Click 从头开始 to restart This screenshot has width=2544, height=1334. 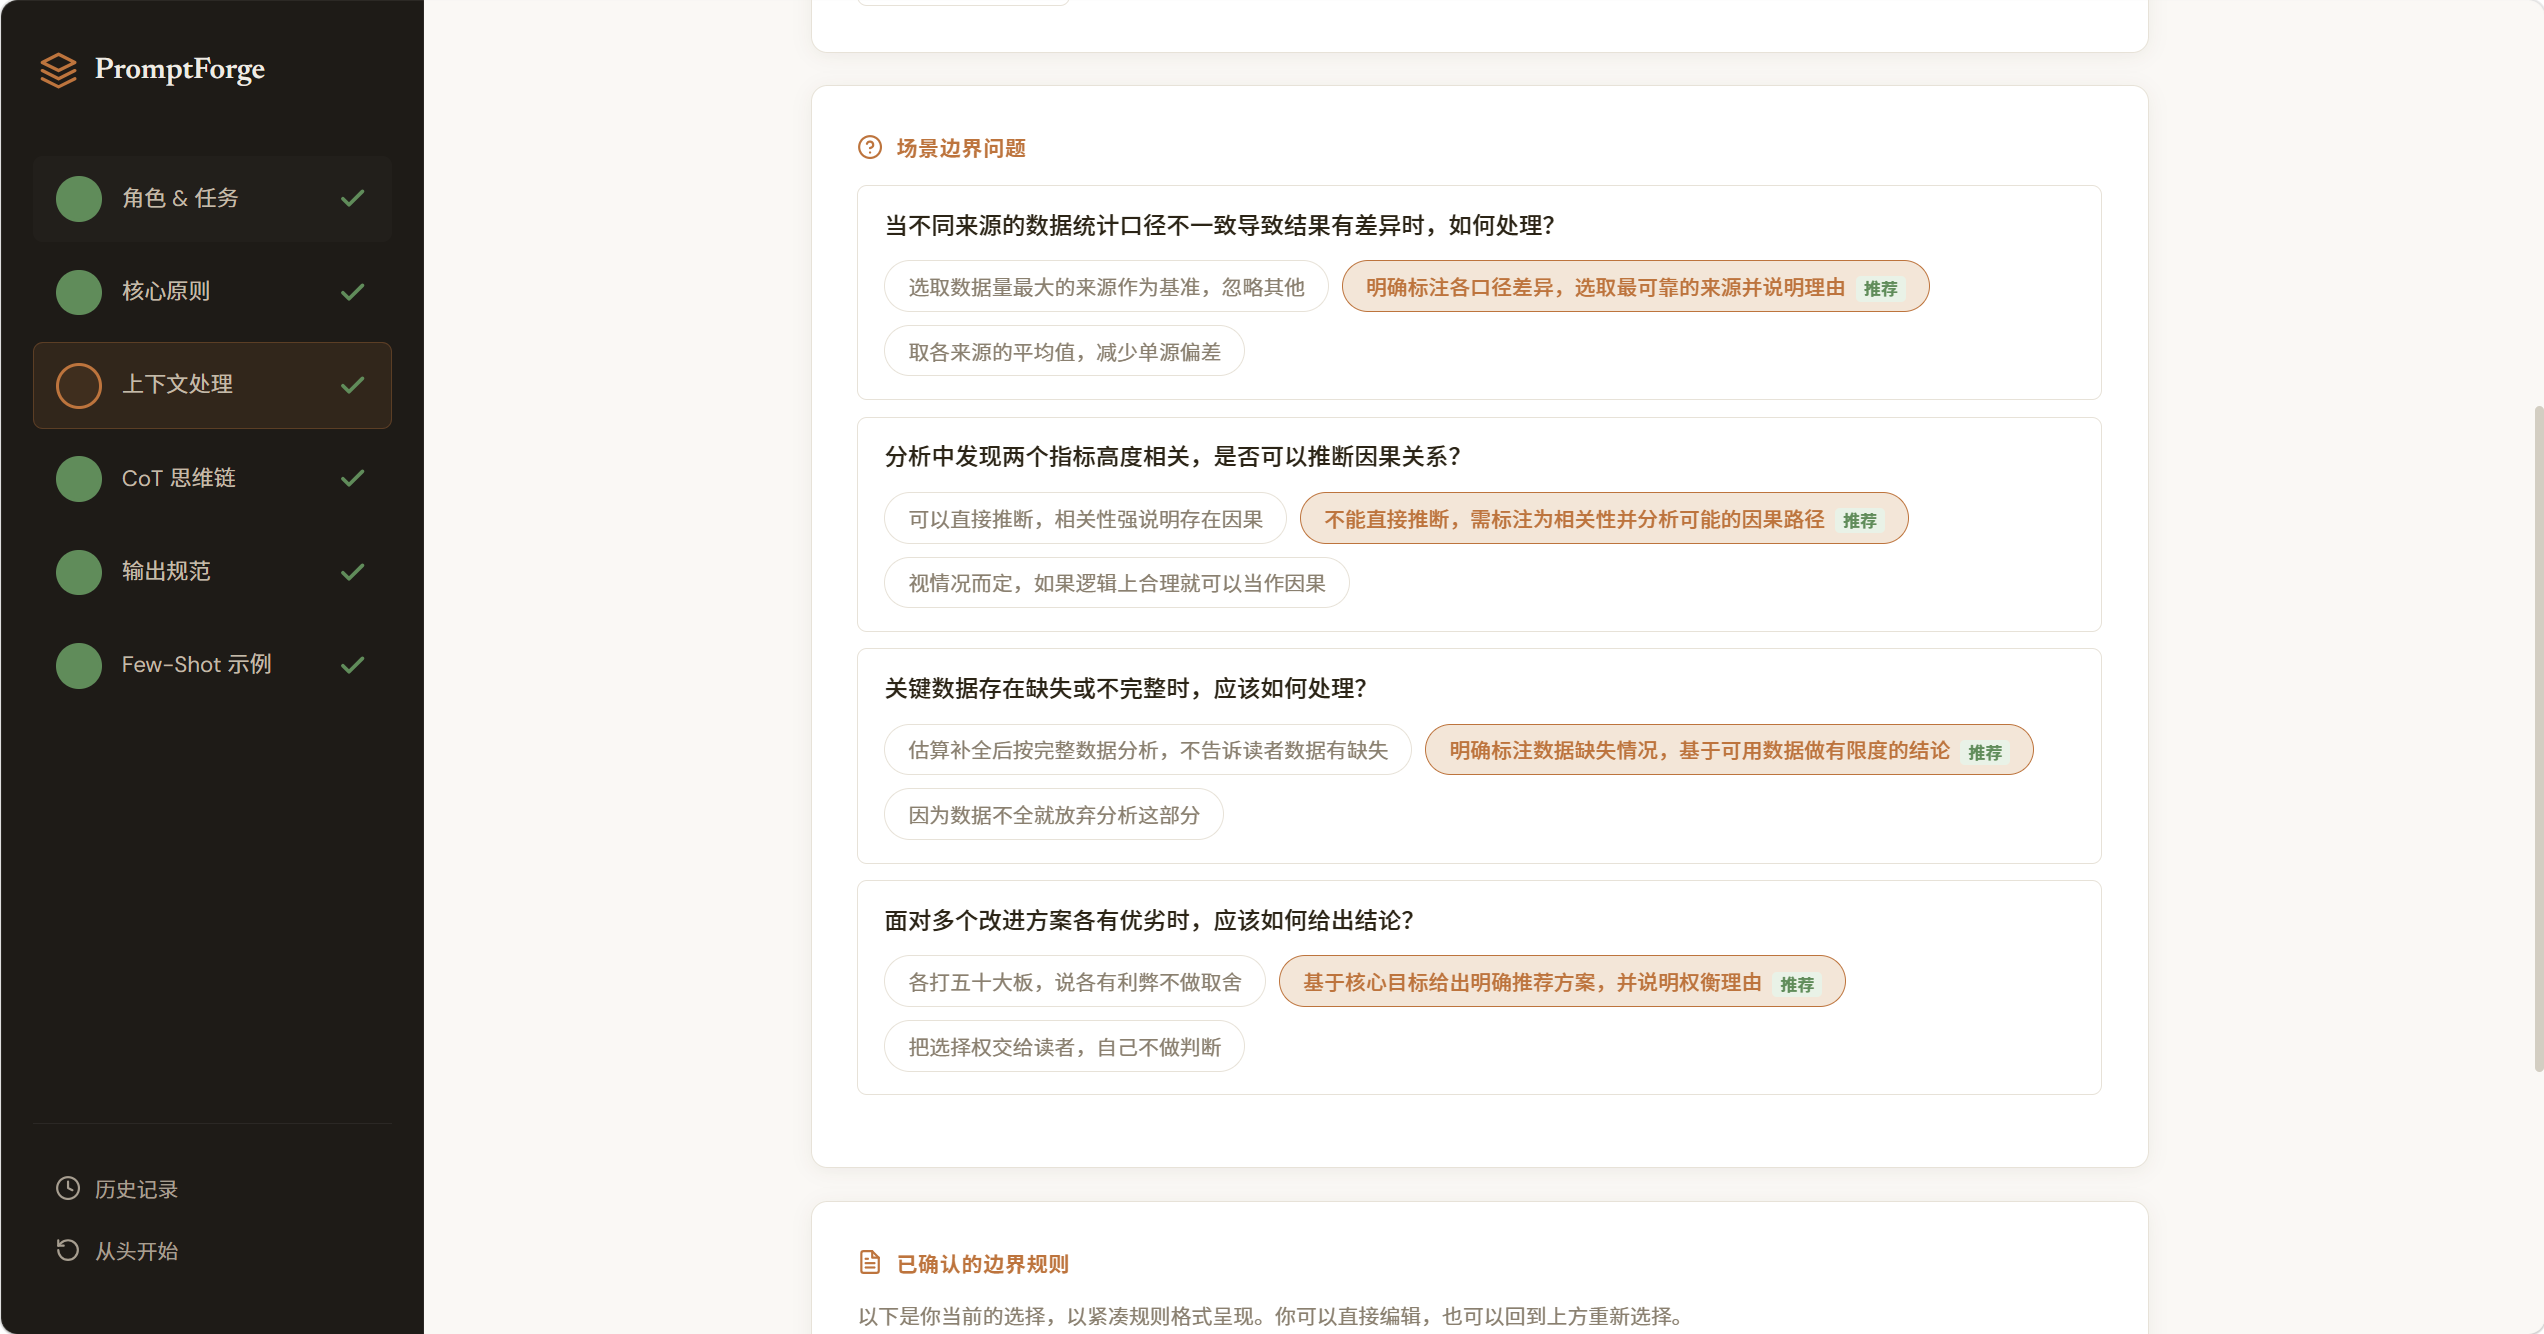click(x=136, y=1251)
